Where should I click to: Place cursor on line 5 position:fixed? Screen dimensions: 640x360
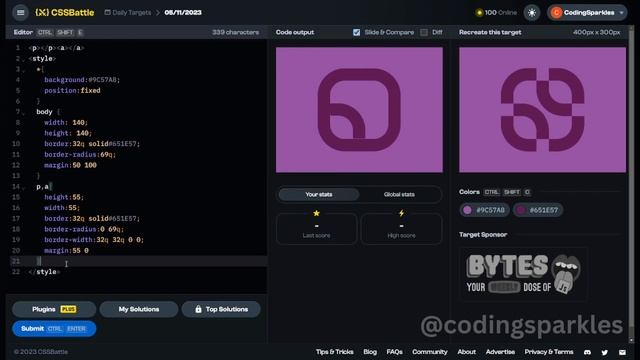point(72,91)
